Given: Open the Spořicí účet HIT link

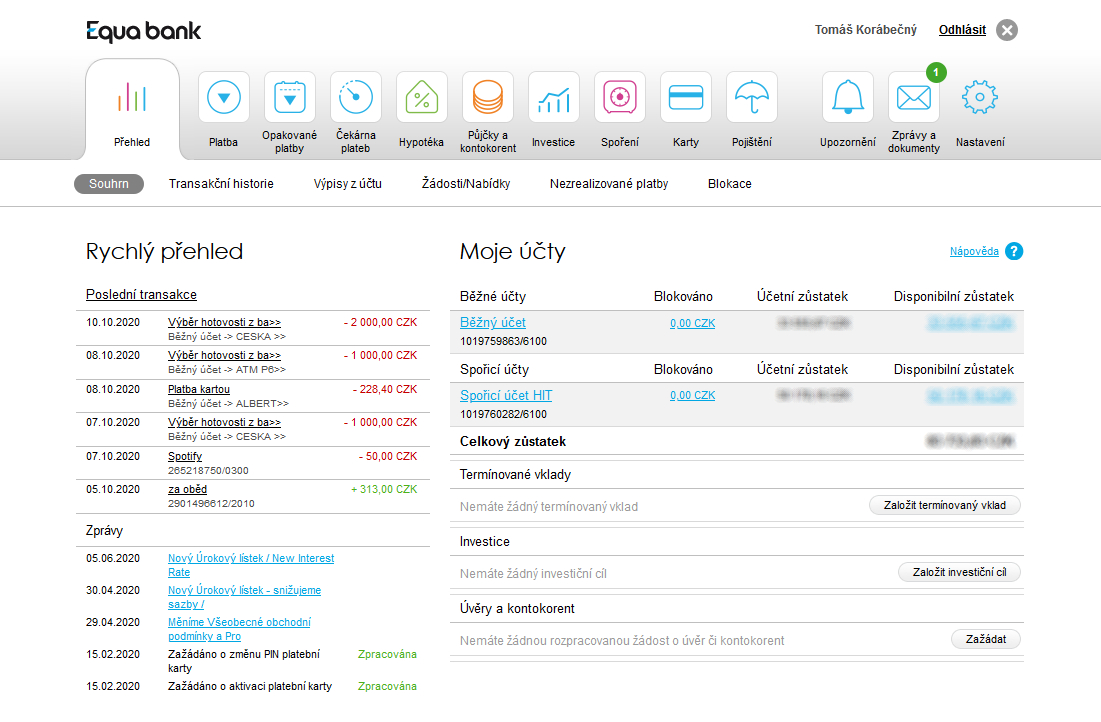Looking at the screenshot, I should (505, 396).
